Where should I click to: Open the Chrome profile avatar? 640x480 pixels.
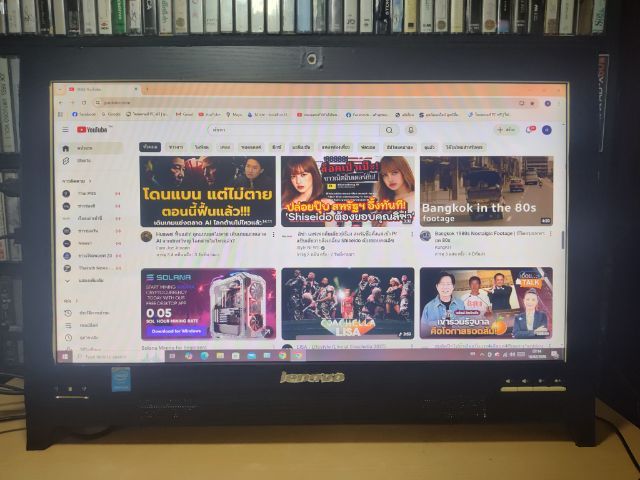pos(548,103)
